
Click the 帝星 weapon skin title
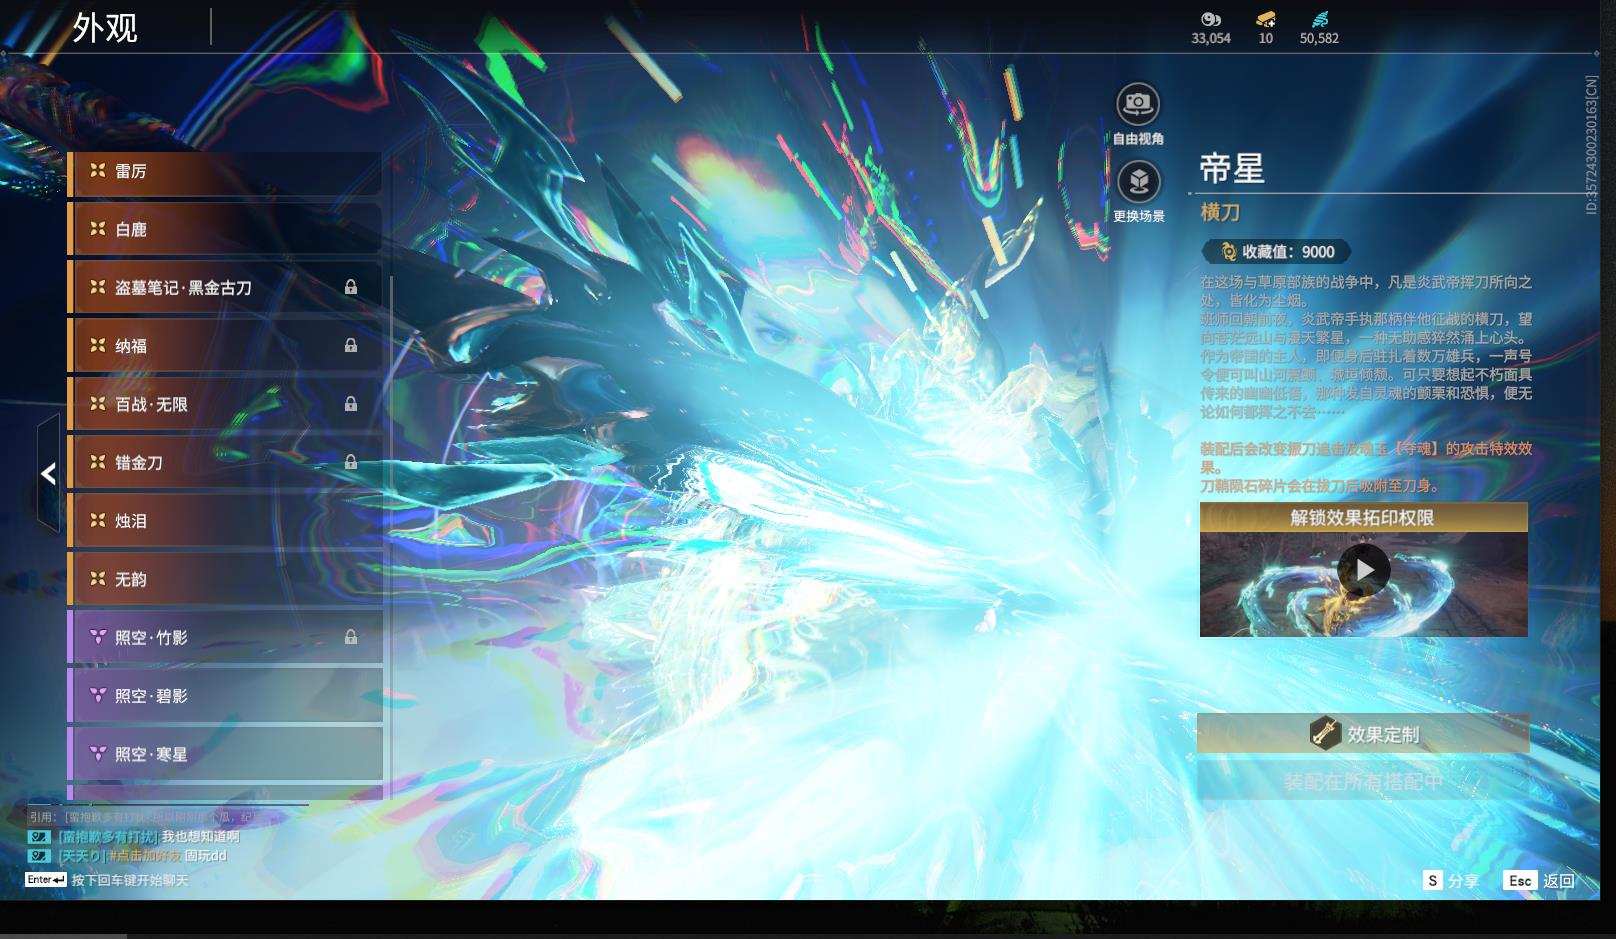click(x=1232, y=168)
